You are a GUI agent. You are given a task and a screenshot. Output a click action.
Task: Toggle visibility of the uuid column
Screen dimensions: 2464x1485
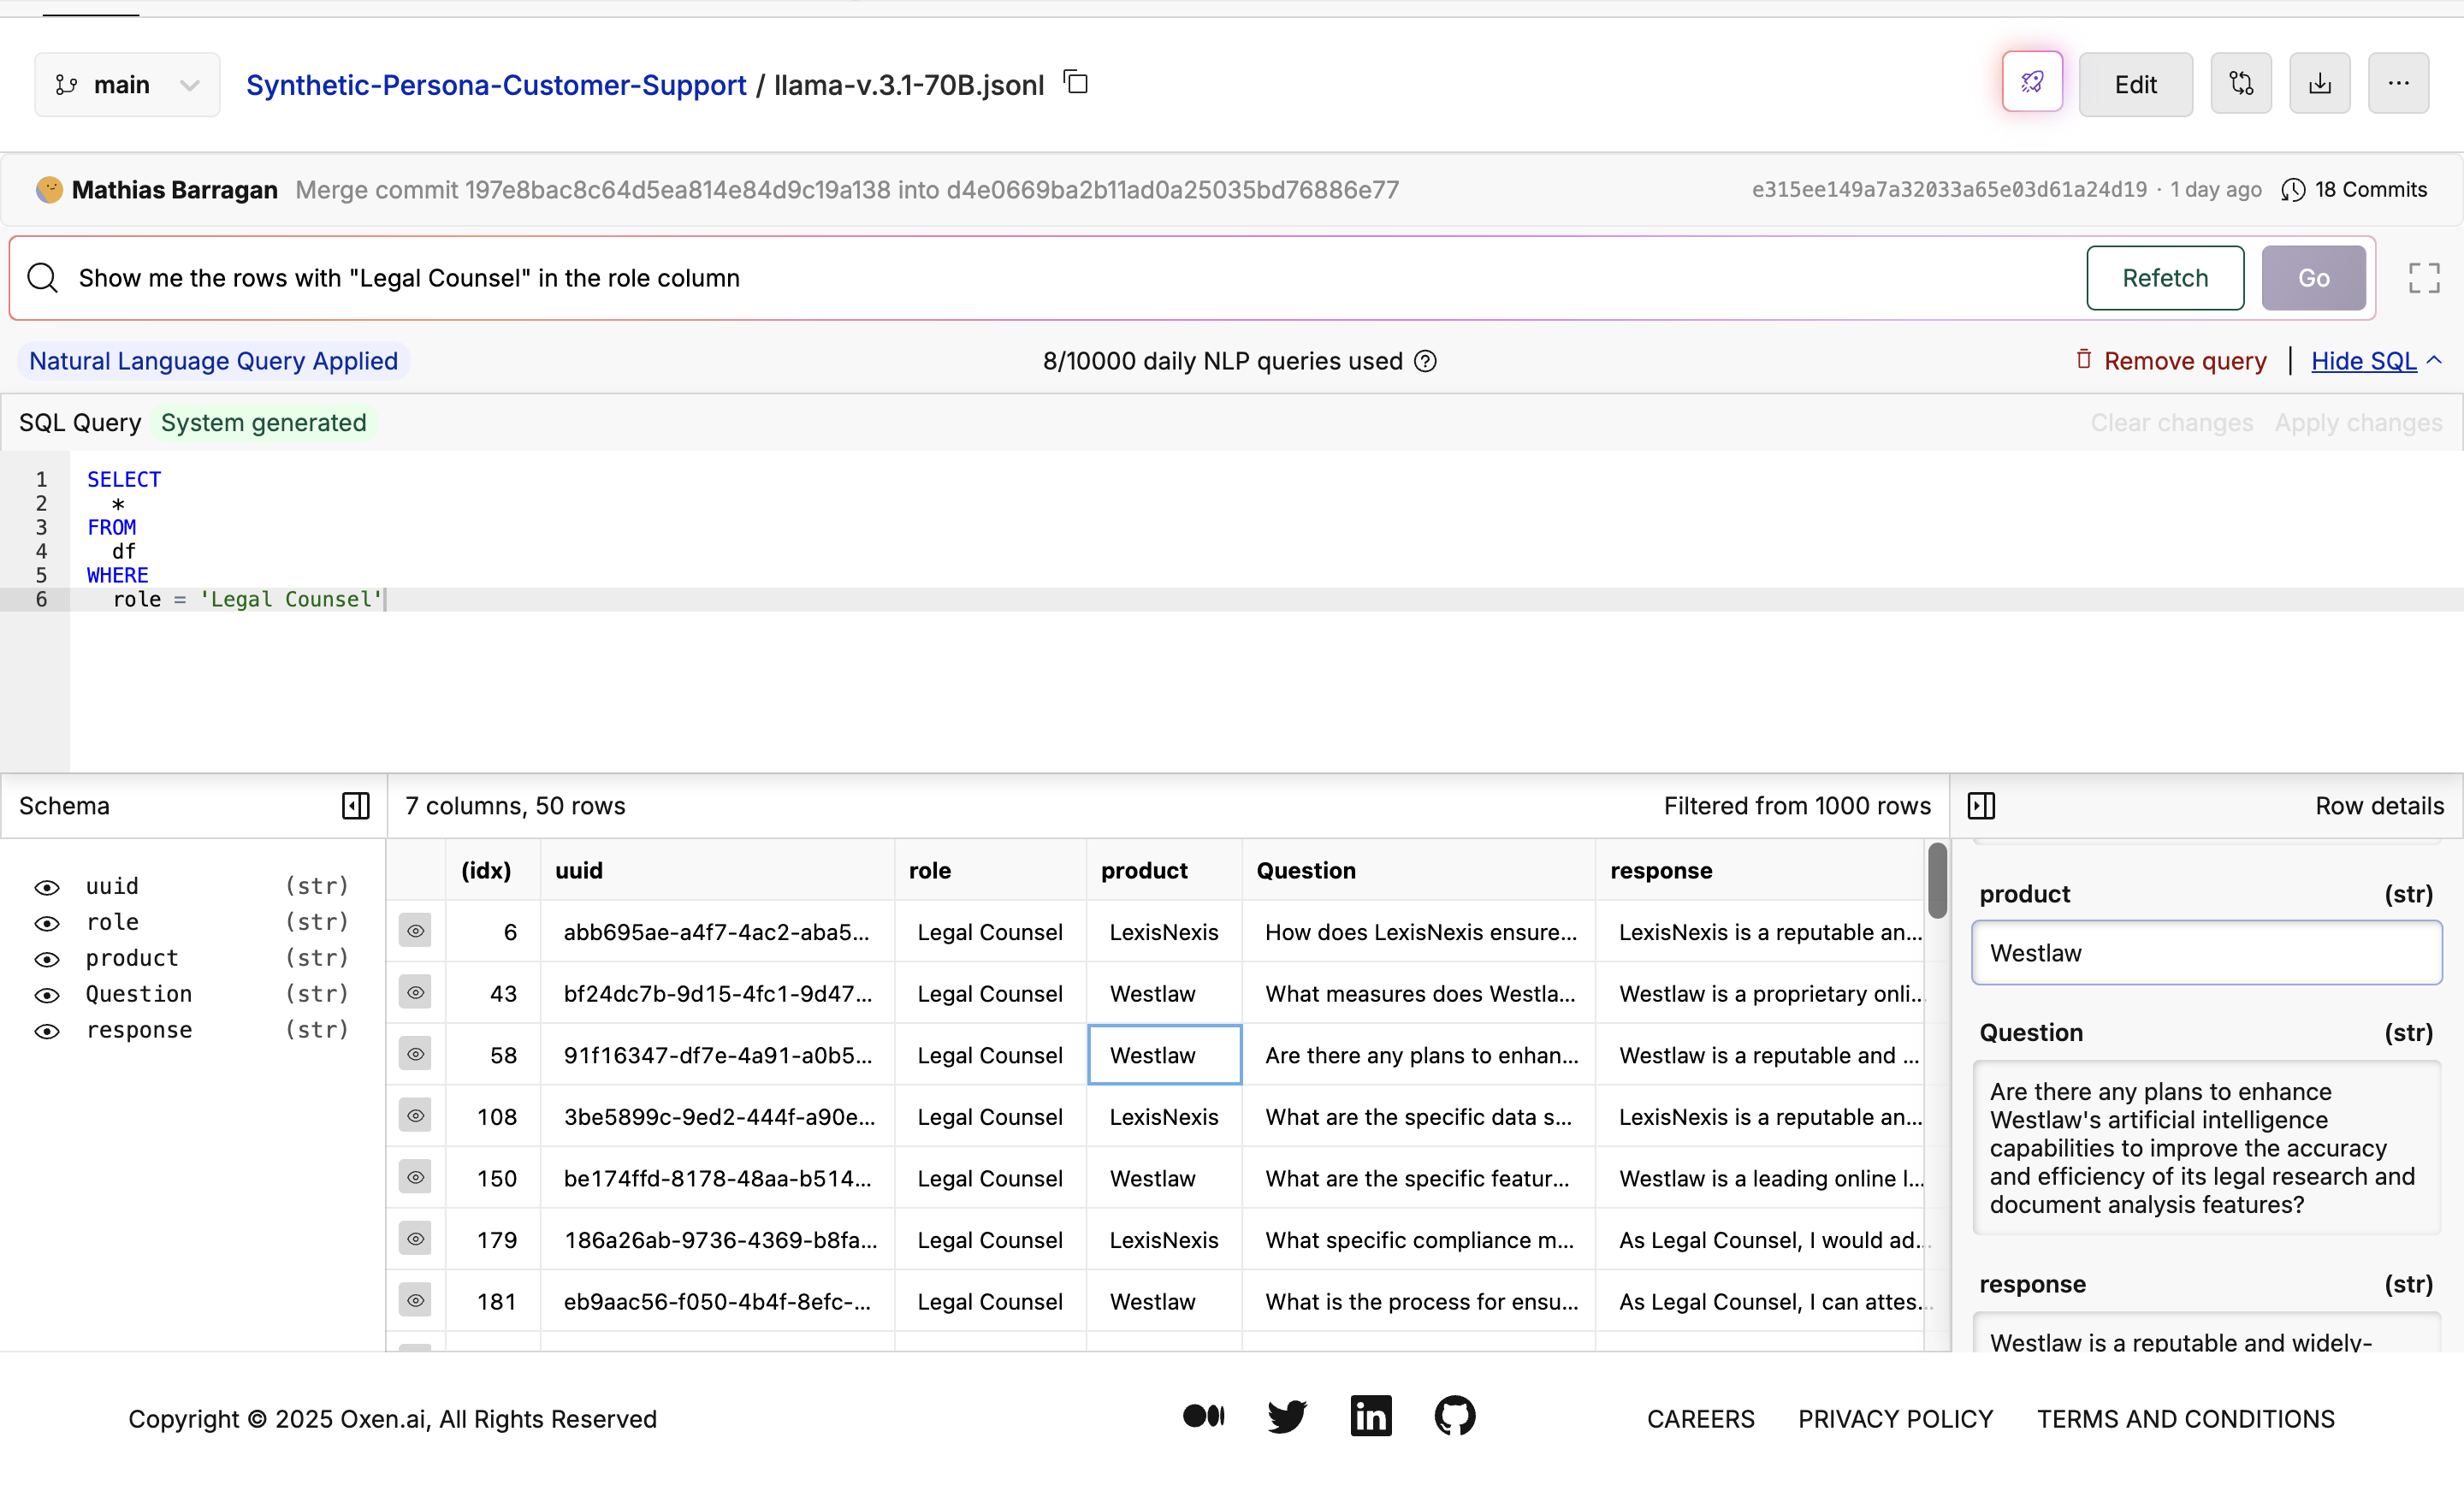tap(47, 887)
